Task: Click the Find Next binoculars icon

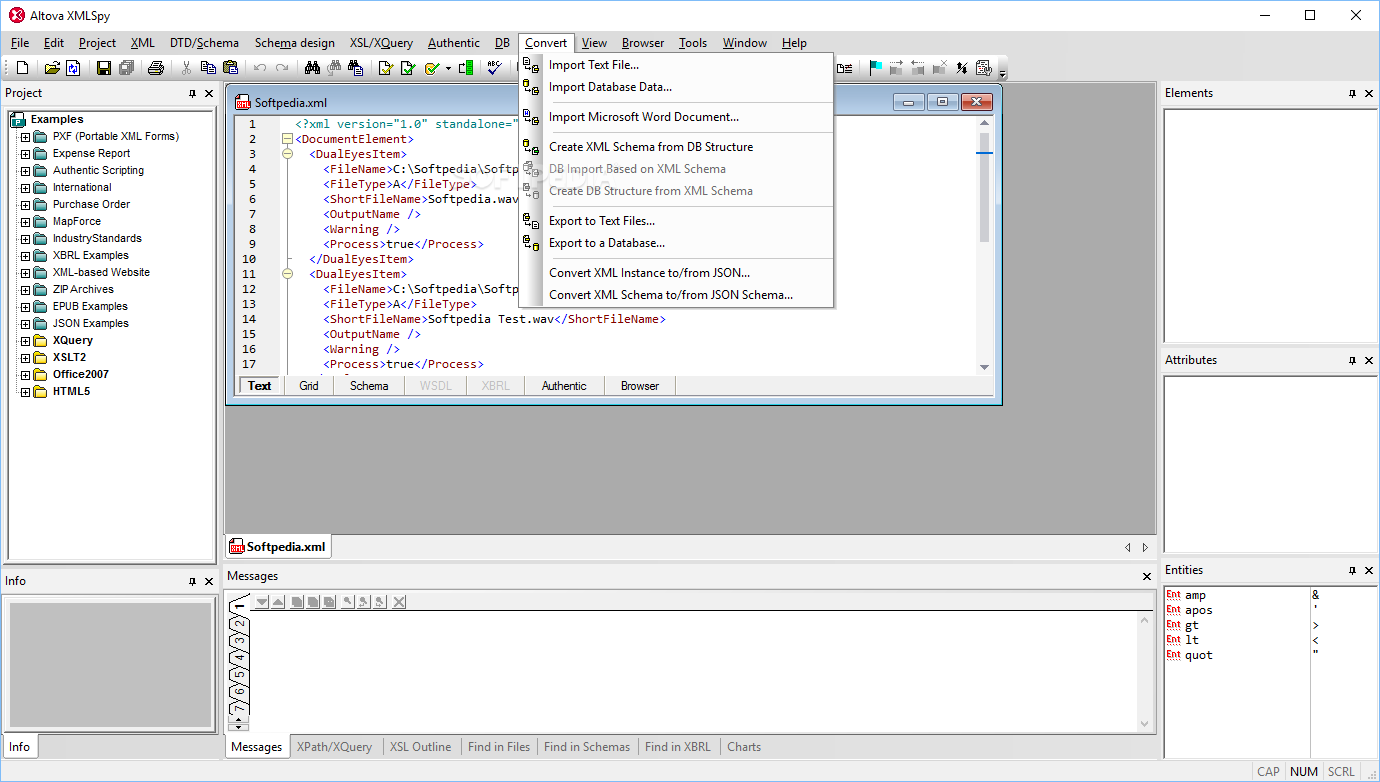Action: click(333, 68)
